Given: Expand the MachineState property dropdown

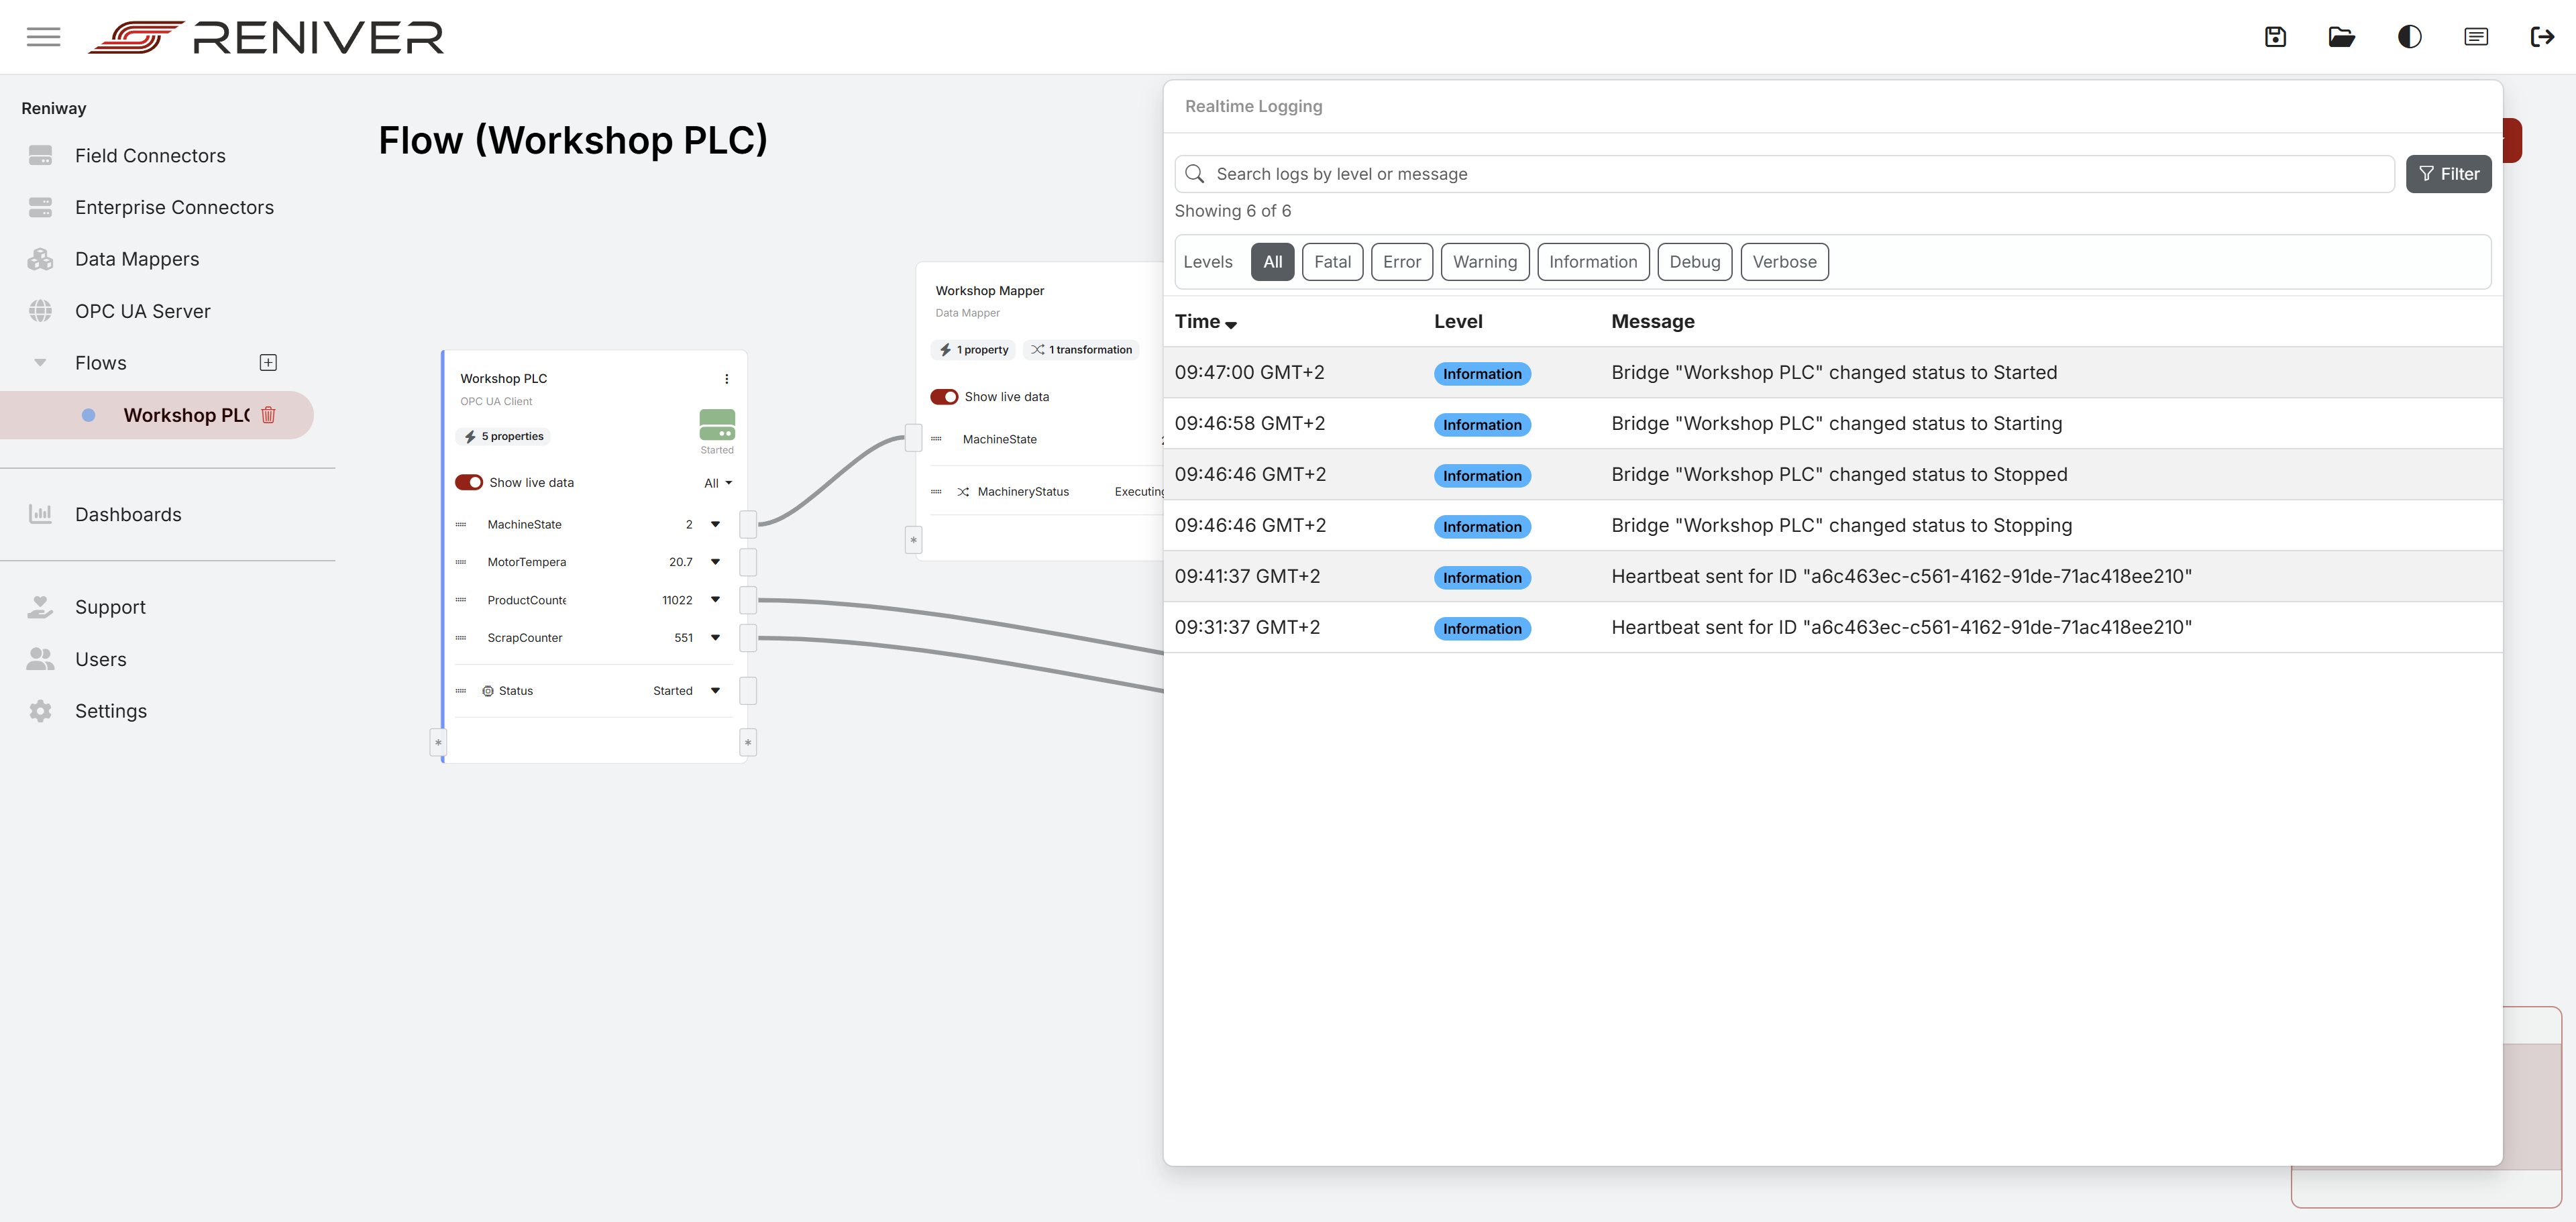Looking at the screenshot, I should (x=715, y=524).
